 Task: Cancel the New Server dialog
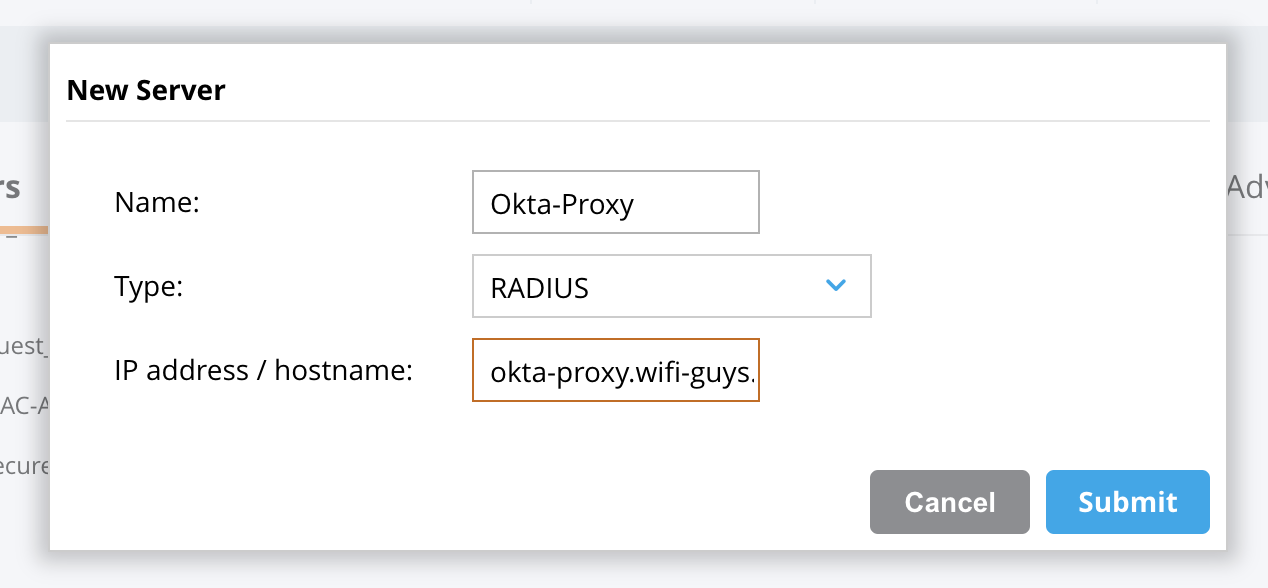click(948, 502)
